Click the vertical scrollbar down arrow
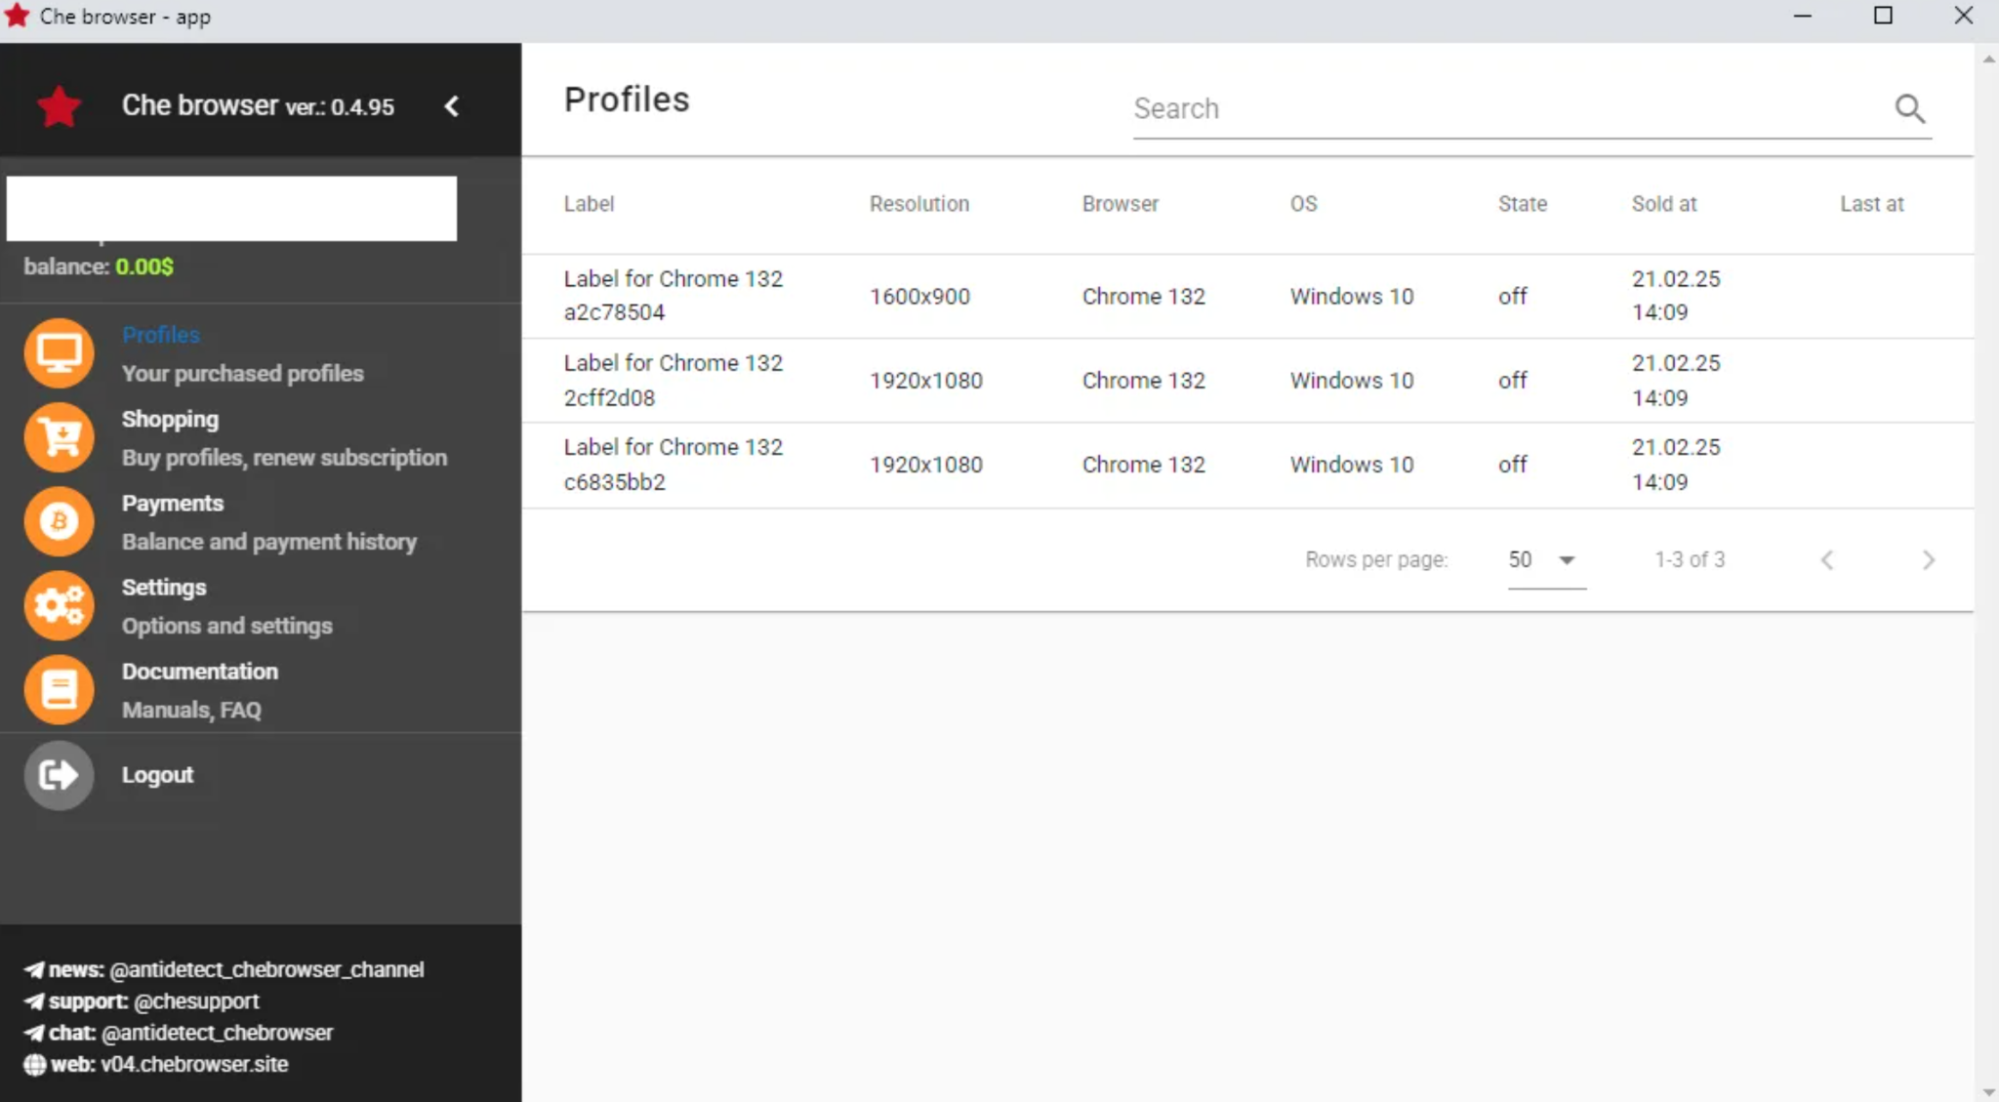Viewport: 1999px width, 1102px height. pos(1988,1092)
